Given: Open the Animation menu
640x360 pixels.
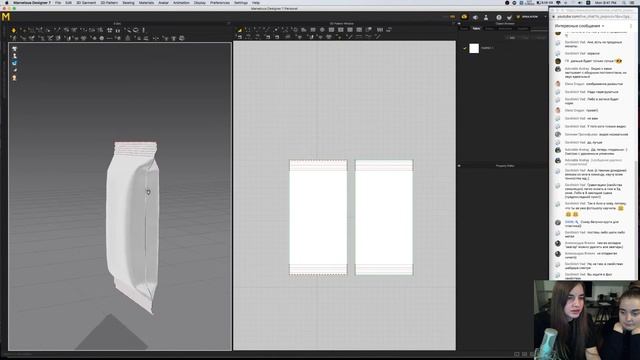Looking at the screenshot, I should coord(181,2).
